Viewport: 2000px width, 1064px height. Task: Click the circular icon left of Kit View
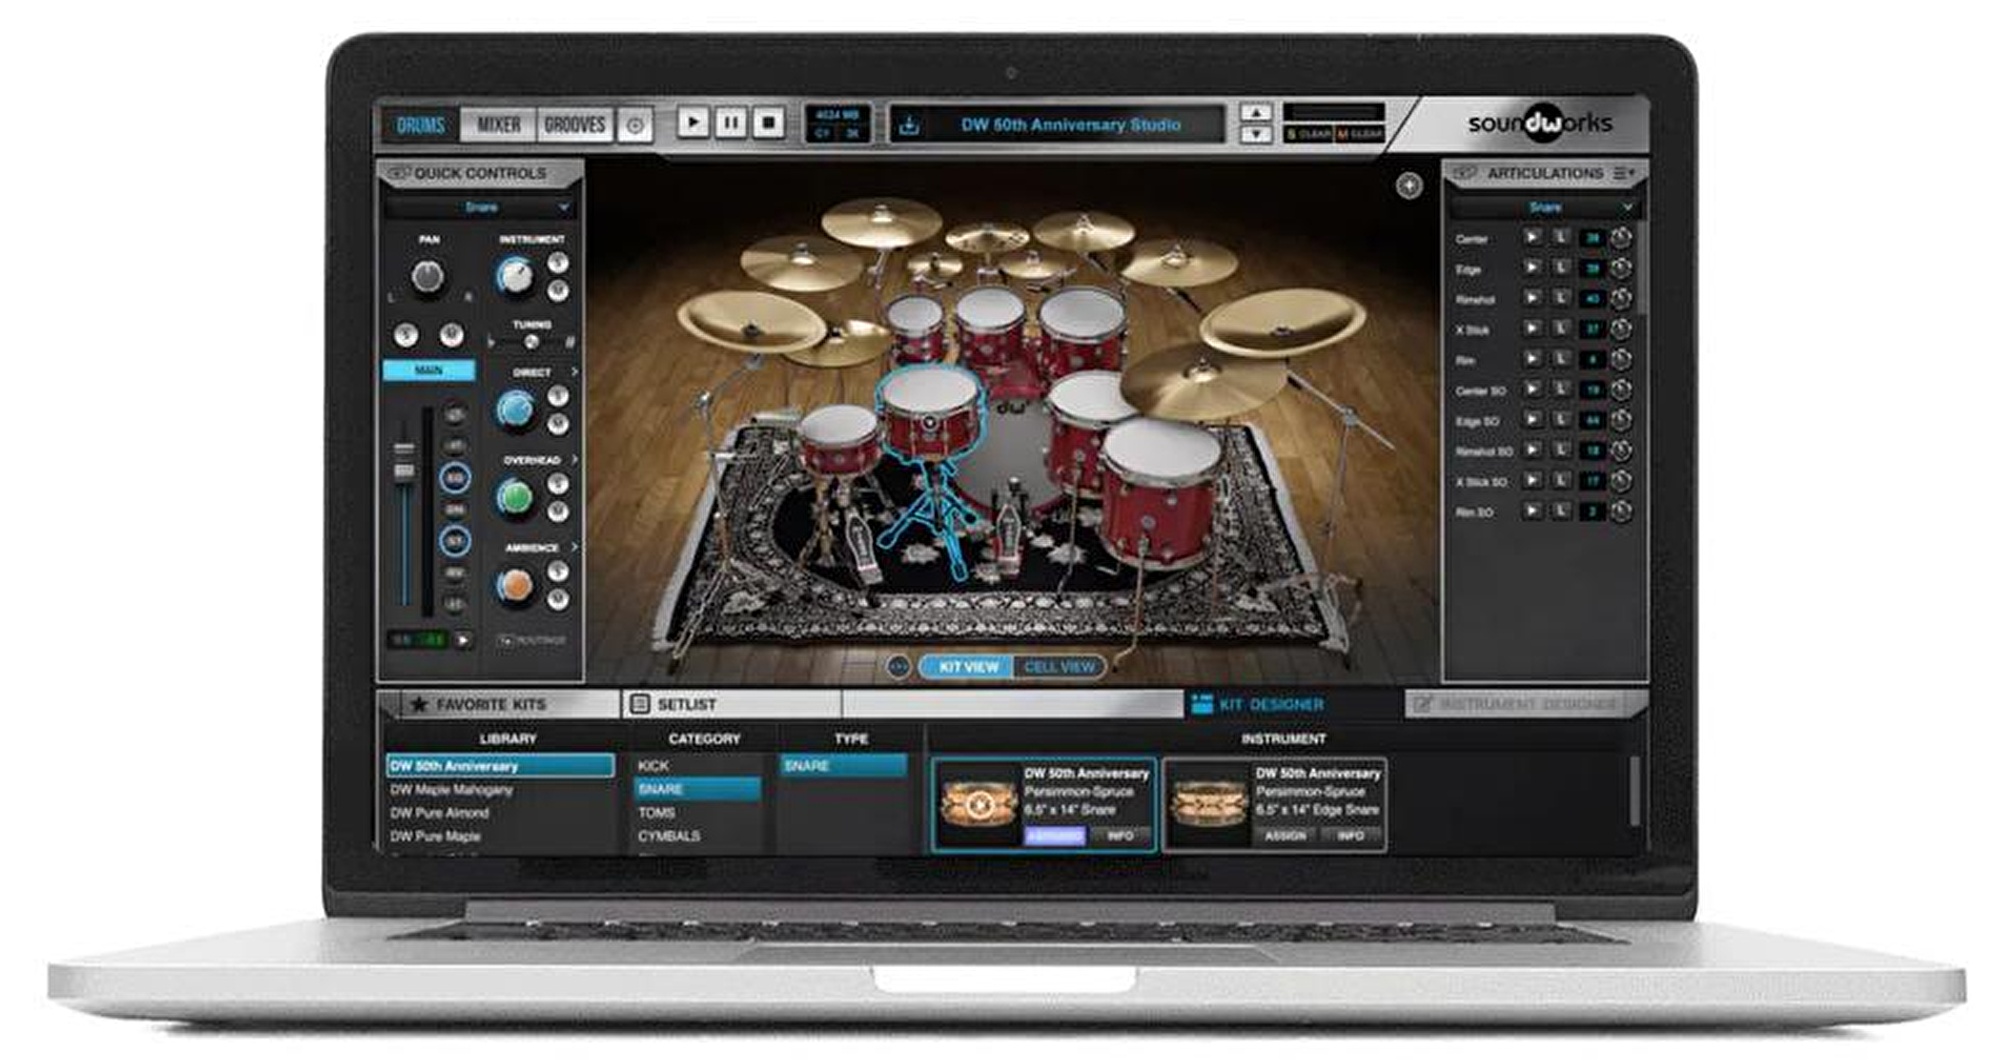pos(898,666)
